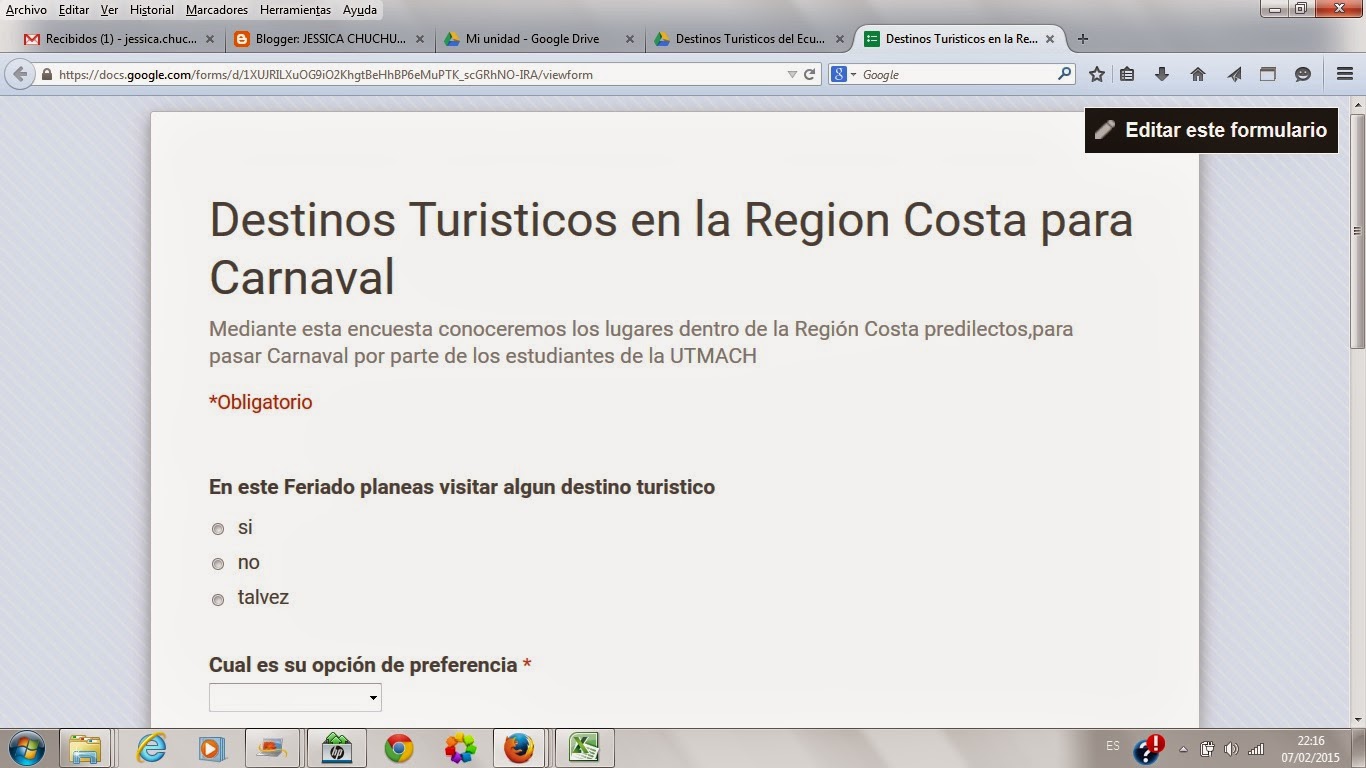Open the Ayuda menu
Screen dimensions: 1366x768
(x=360, y=10)
